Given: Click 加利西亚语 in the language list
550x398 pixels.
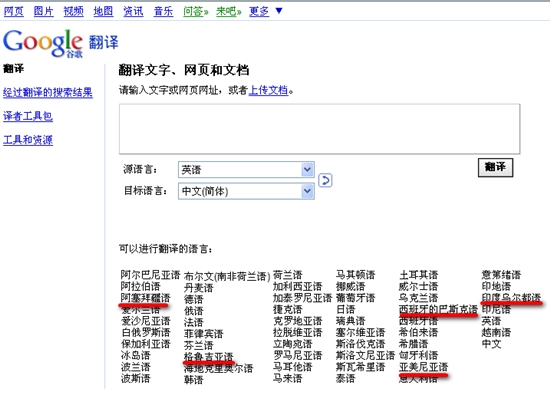Looking at the screenshot, I should [x=297, y=286].
